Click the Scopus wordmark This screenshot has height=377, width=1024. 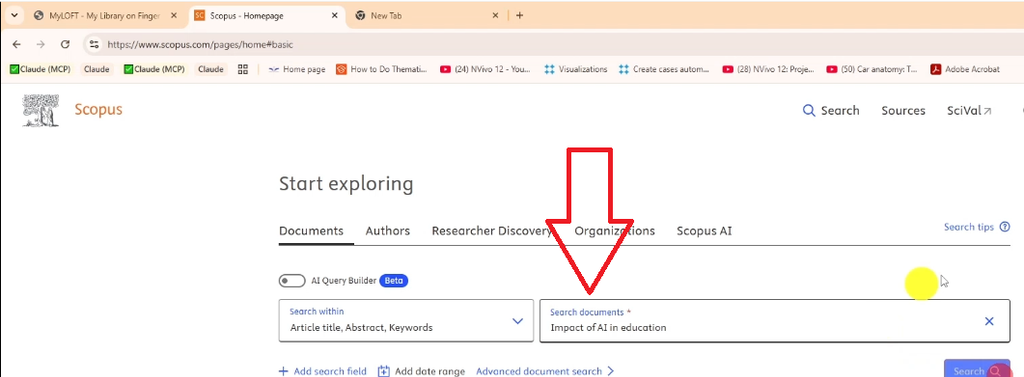tap(99, 109)
